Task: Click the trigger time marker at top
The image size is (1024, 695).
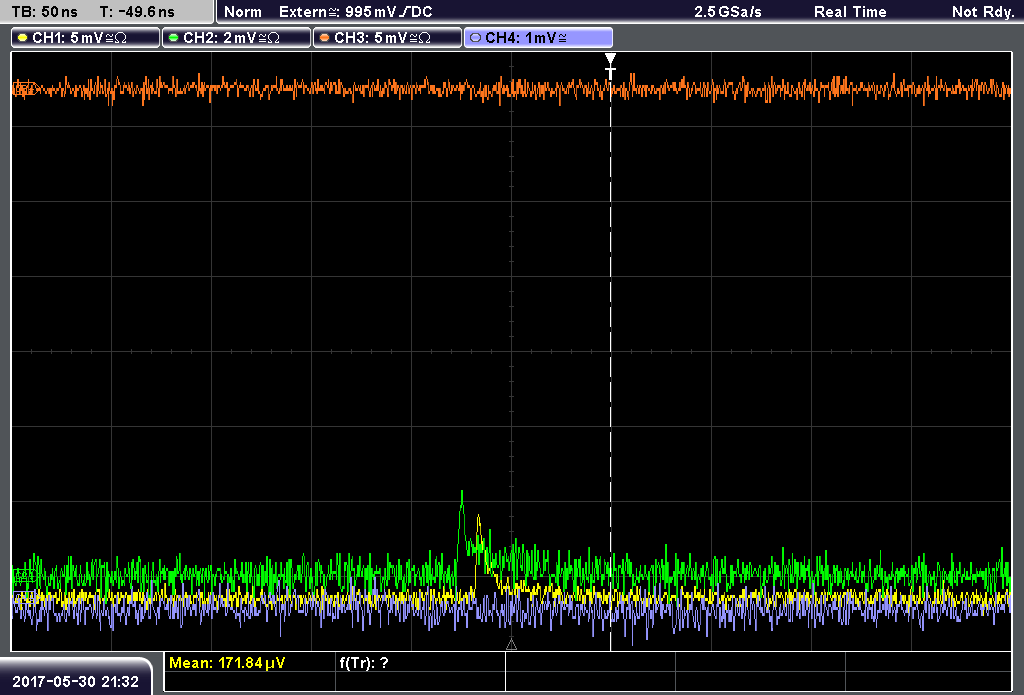Action: pyautogui.click(x=610, y=66)
